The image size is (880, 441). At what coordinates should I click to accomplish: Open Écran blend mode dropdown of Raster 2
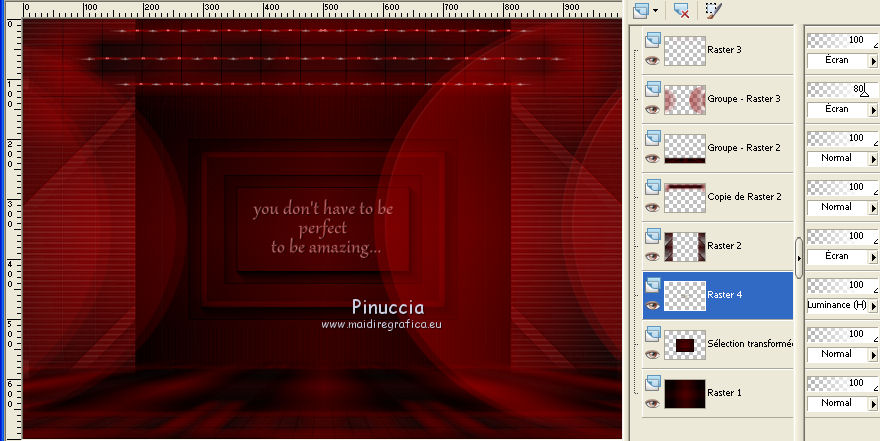[842, 256]
